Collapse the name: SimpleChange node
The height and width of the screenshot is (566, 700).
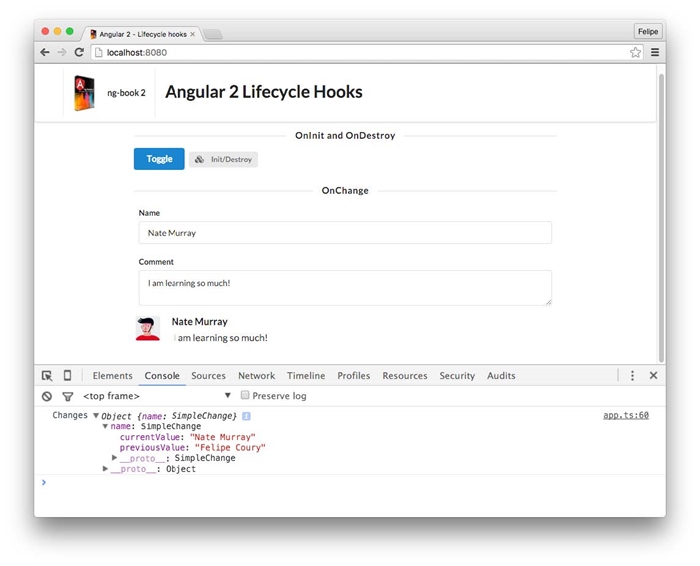(105, 427)
